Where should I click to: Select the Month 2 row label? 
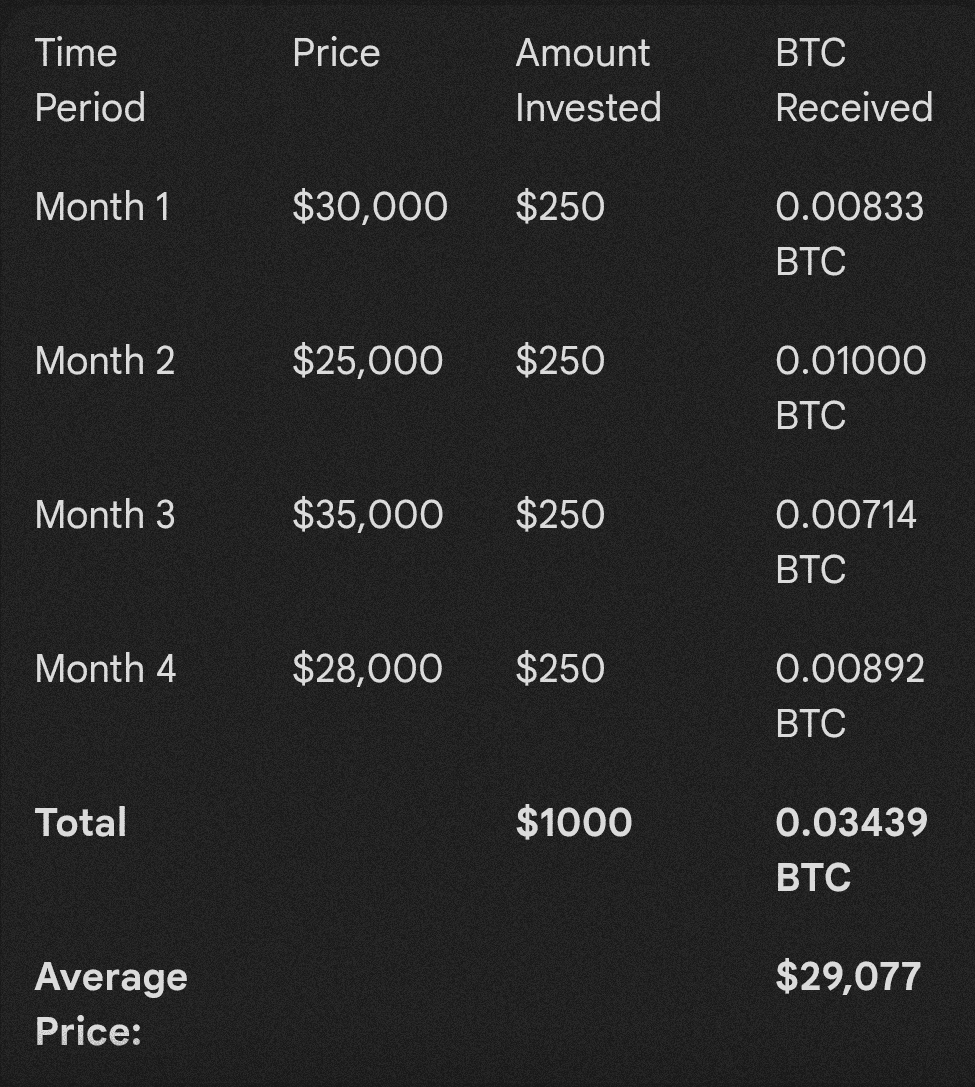(104, 361)
